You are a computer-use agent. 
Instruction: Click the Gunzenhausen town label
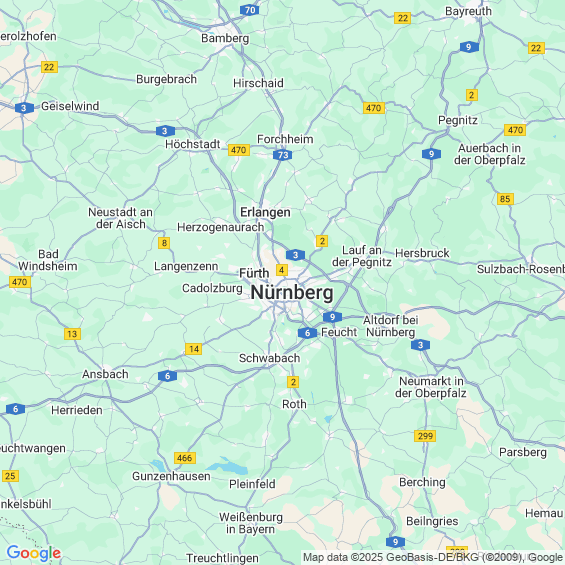click(171, 476)
